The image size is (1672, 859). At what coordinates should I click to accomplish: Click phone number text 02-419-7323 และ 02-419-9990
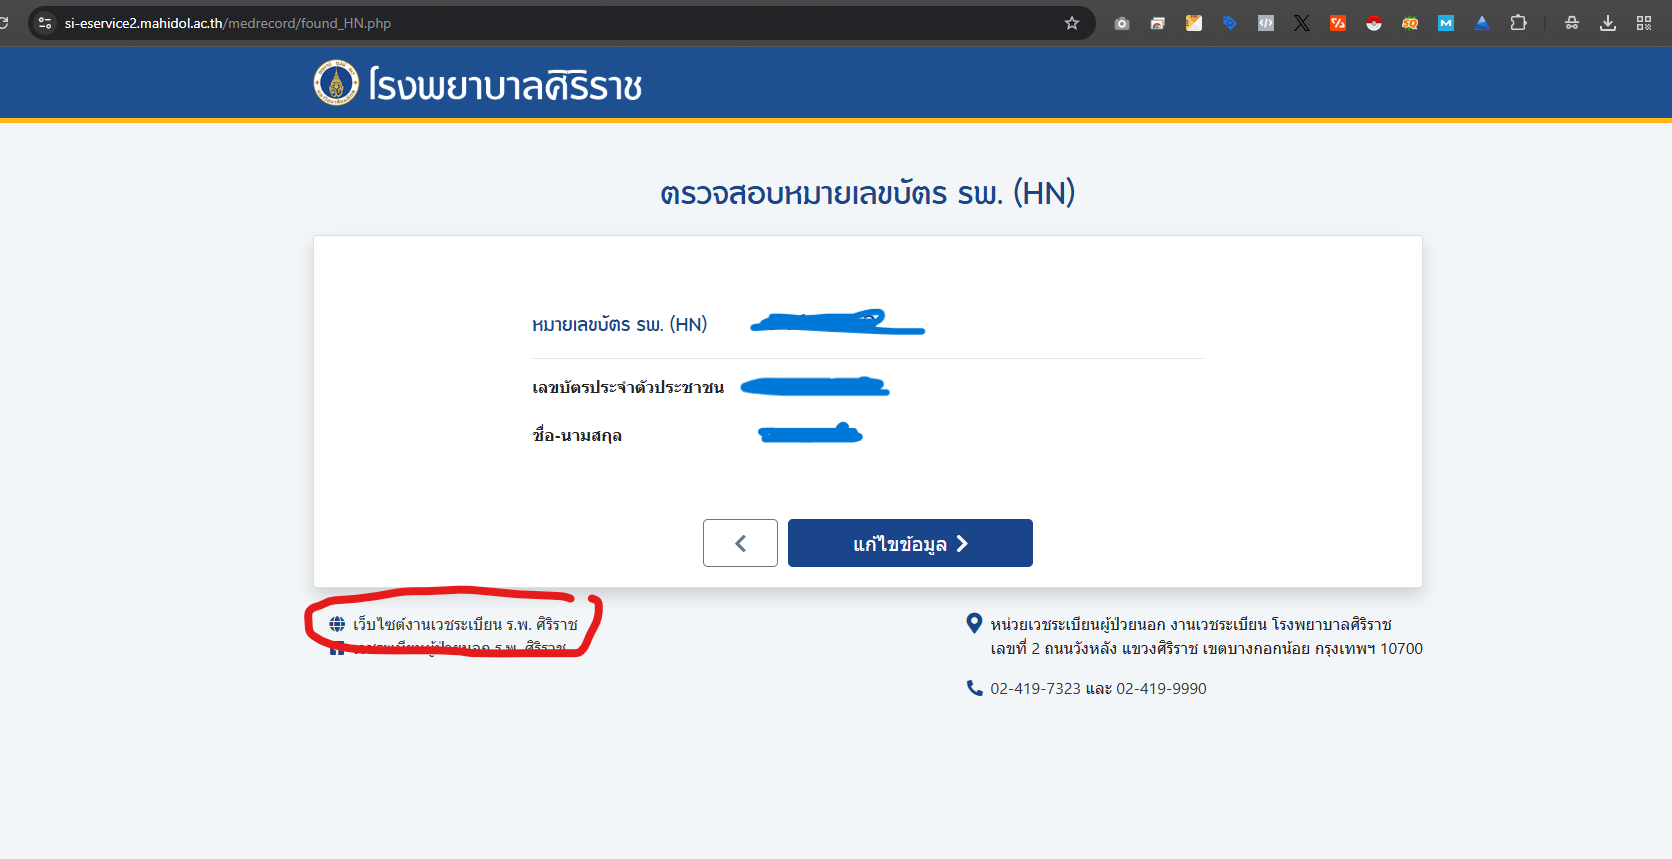click(x=1098, y=688)
